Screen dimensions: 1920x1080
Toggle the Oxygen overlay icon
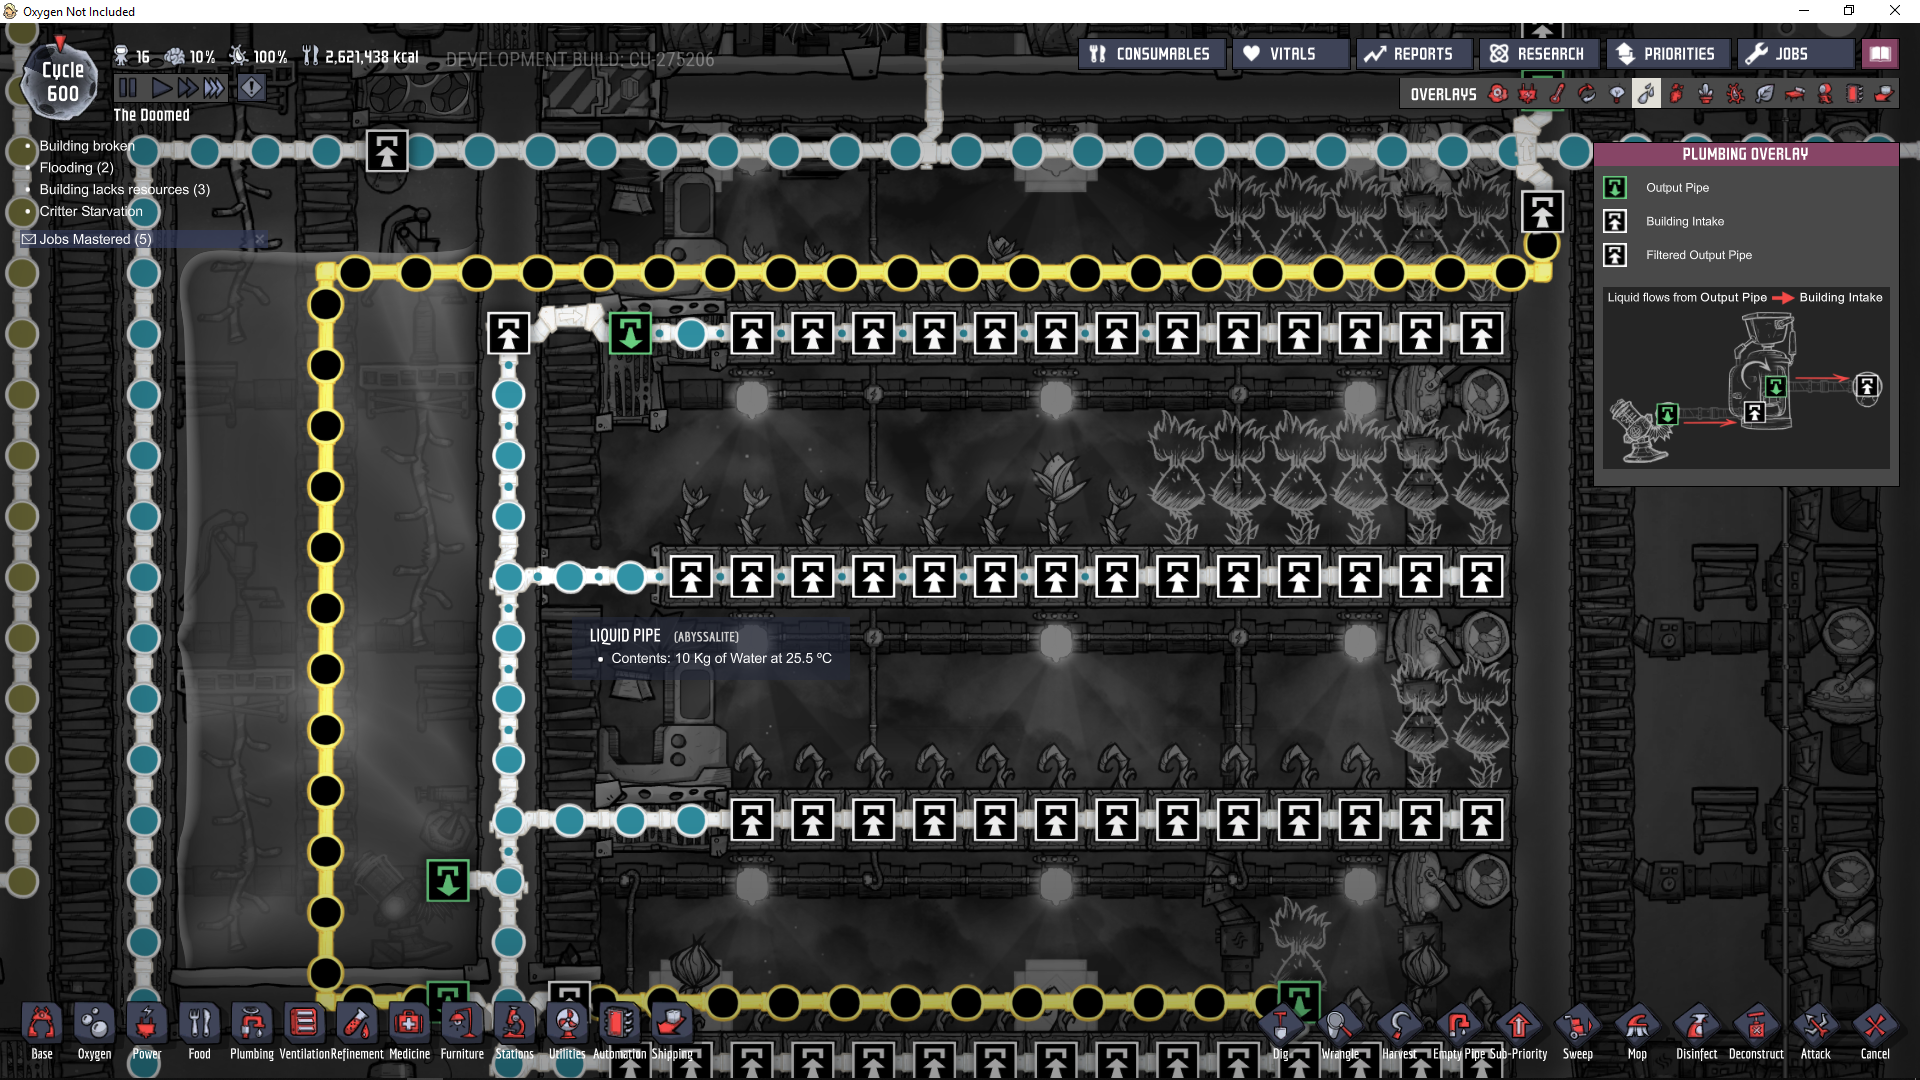click(1497, 94)
